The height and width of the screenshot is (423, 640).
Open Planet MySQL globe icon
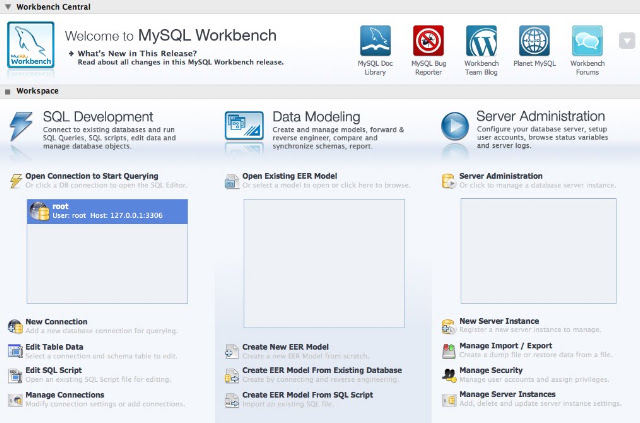(x=534, y=40)
